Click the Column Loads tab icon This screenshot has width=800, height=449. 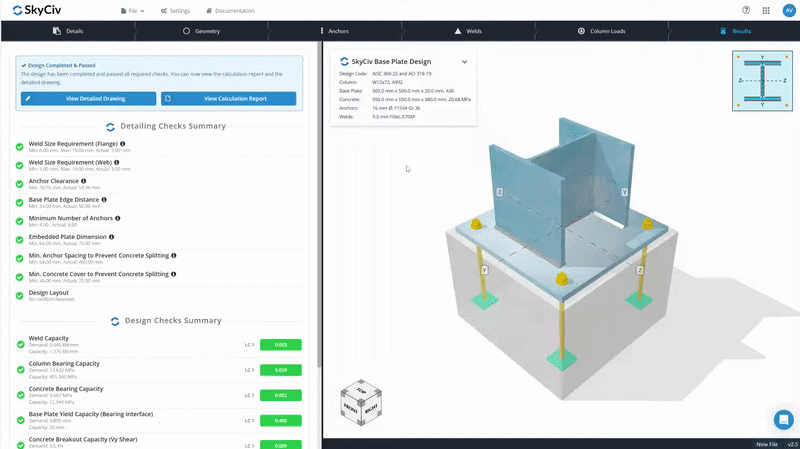coord(581,31)
